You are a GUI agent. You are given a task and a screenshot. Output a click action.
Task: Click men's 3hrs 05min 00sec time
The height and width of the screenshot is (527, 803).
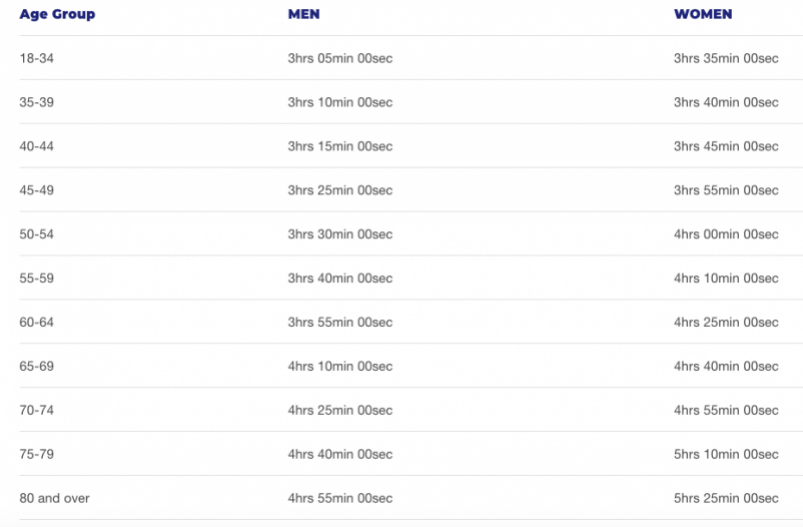click(x=340, y=58)
